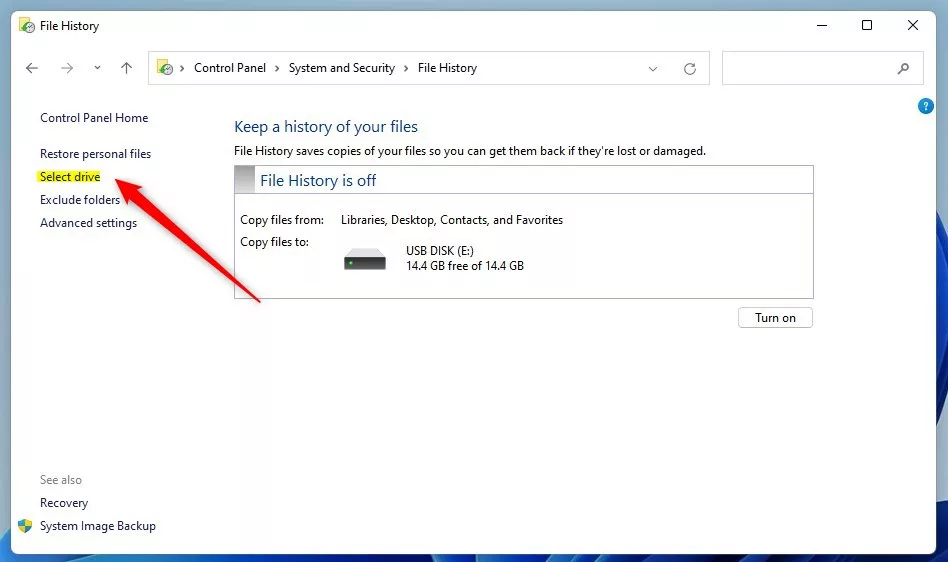Open the recent locations dropdown arrow
Image resolution: width=948 pixels, height=562 pixels.
coord(97,68)
